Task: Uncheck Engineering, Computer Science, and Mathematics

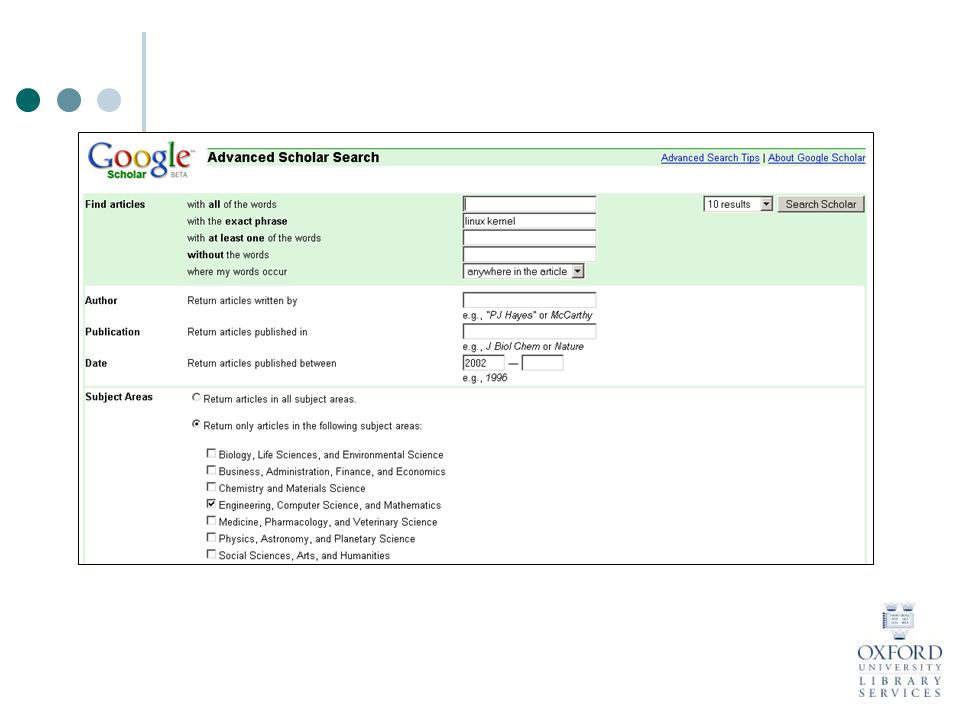Action: point(211,504)
